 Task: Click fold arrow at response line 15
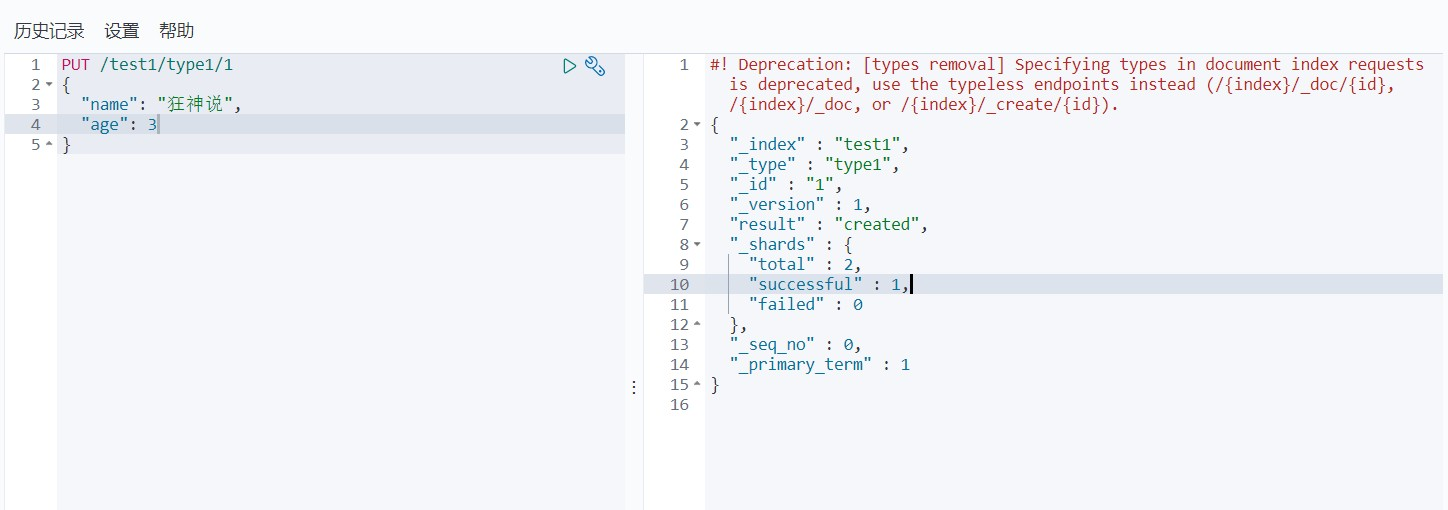click(698, 385)
